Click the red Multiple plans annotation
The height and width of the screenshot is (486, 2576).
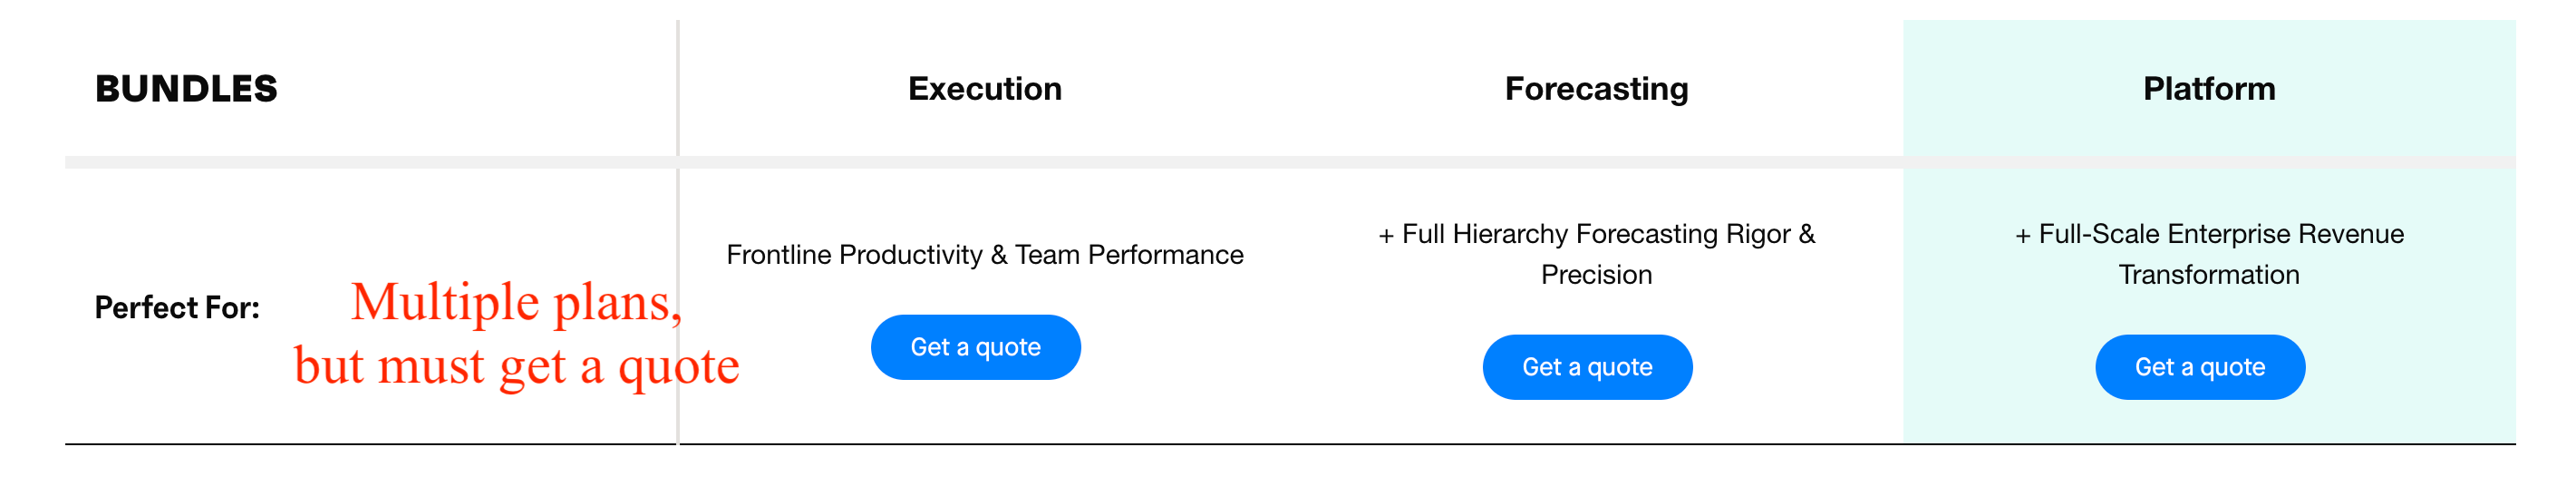coord(516,302)
